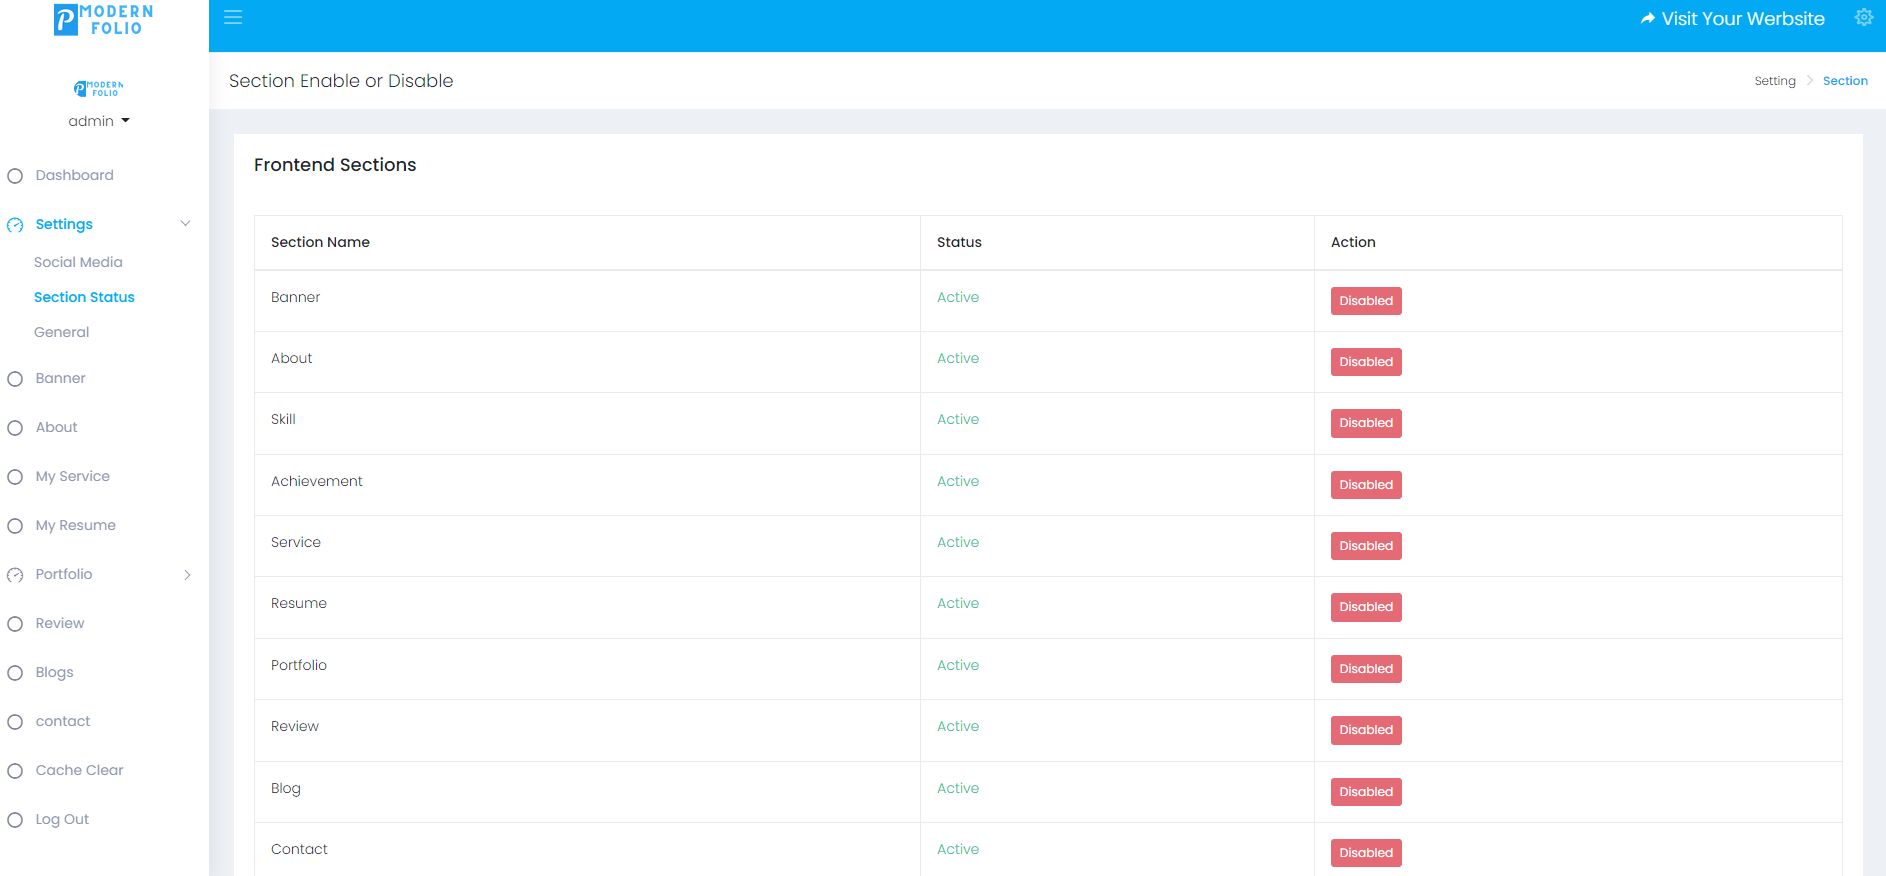This screenshot has height=876, width=1886.
Task: Open Social Media settings submenu item
Action: point(78,262)
